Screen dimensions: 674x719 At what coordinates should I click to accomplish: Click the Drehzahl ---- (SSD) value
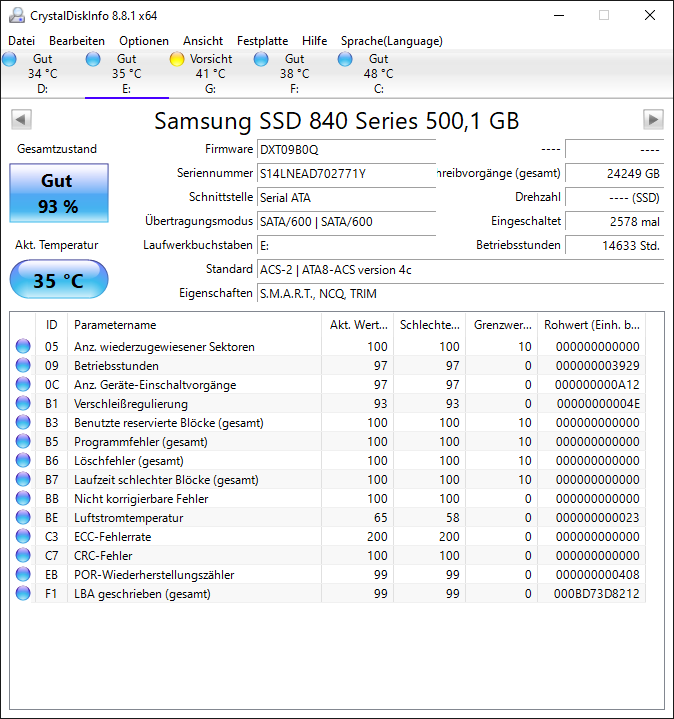click(614, 198)
